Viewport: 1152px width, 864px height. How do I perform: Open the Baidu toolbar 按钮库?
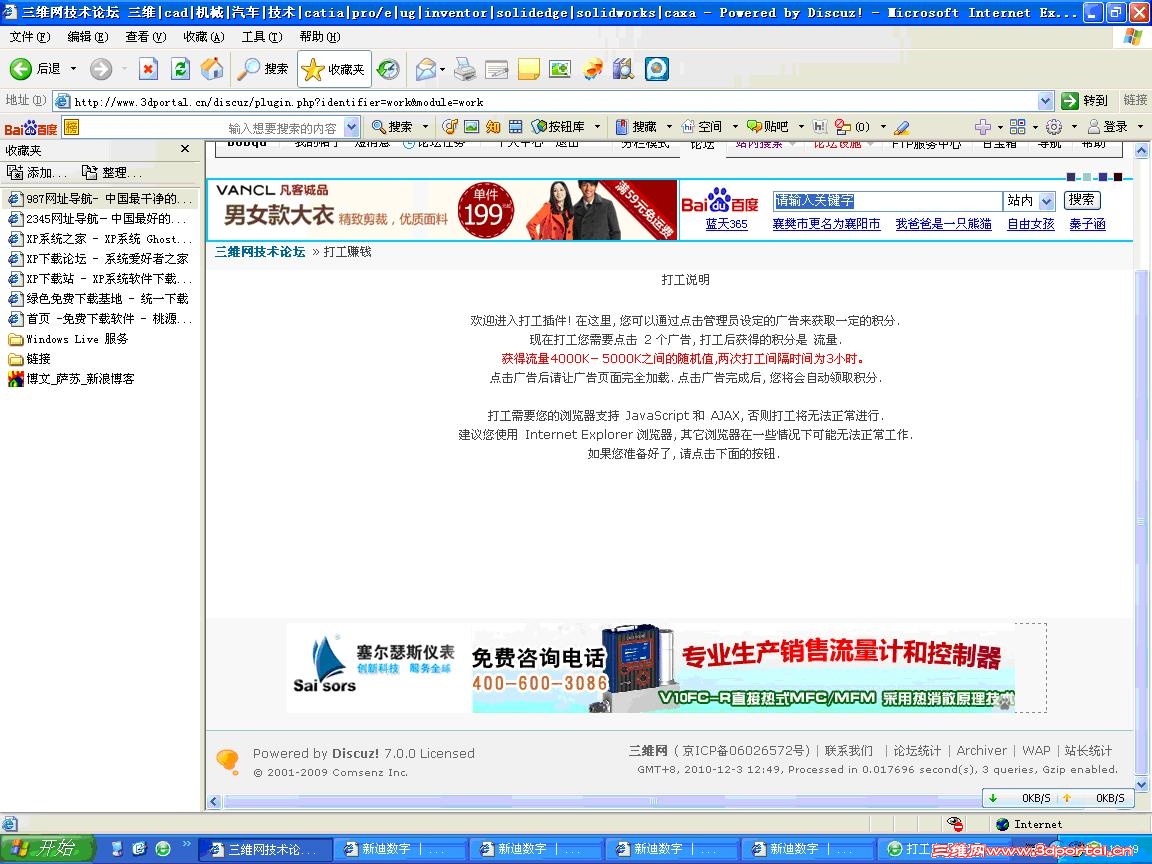pyautogui.click(x=558, y=127)
